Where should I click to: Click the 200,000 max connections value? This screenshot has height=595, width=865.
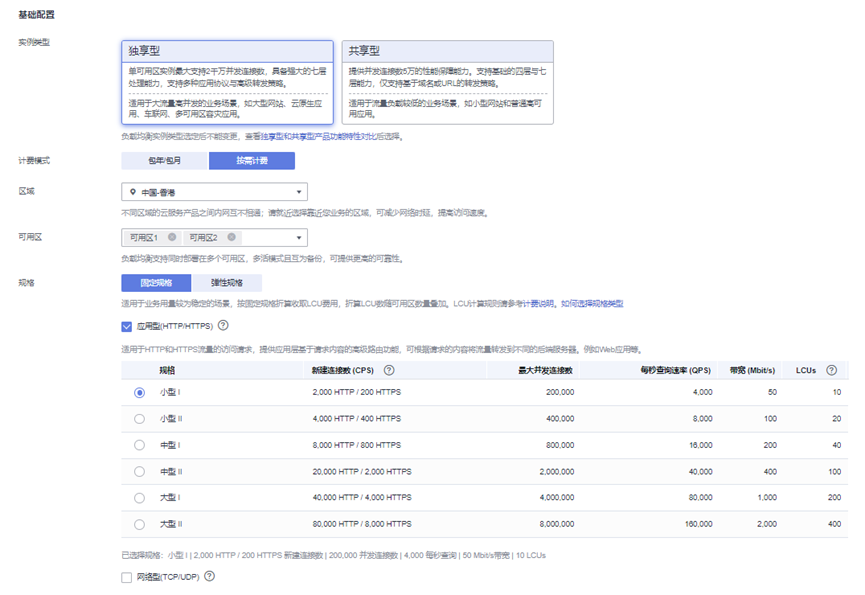560,392
